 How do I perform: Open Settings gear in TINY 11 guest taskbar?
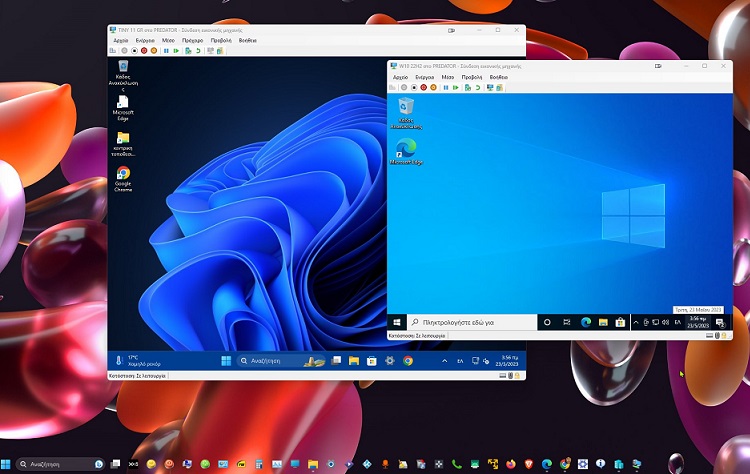(390, 361)
